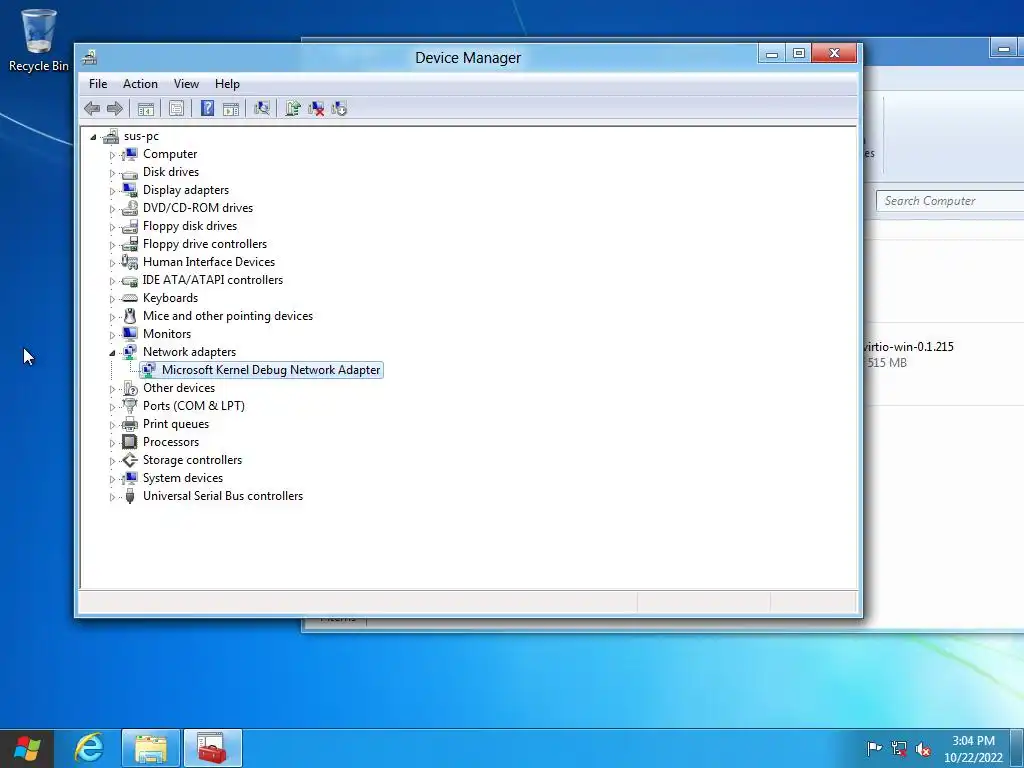This screenshot has width=1024, height=768.
Task: Click the Uninstall device icon with red X
Action: coord(316,108)
